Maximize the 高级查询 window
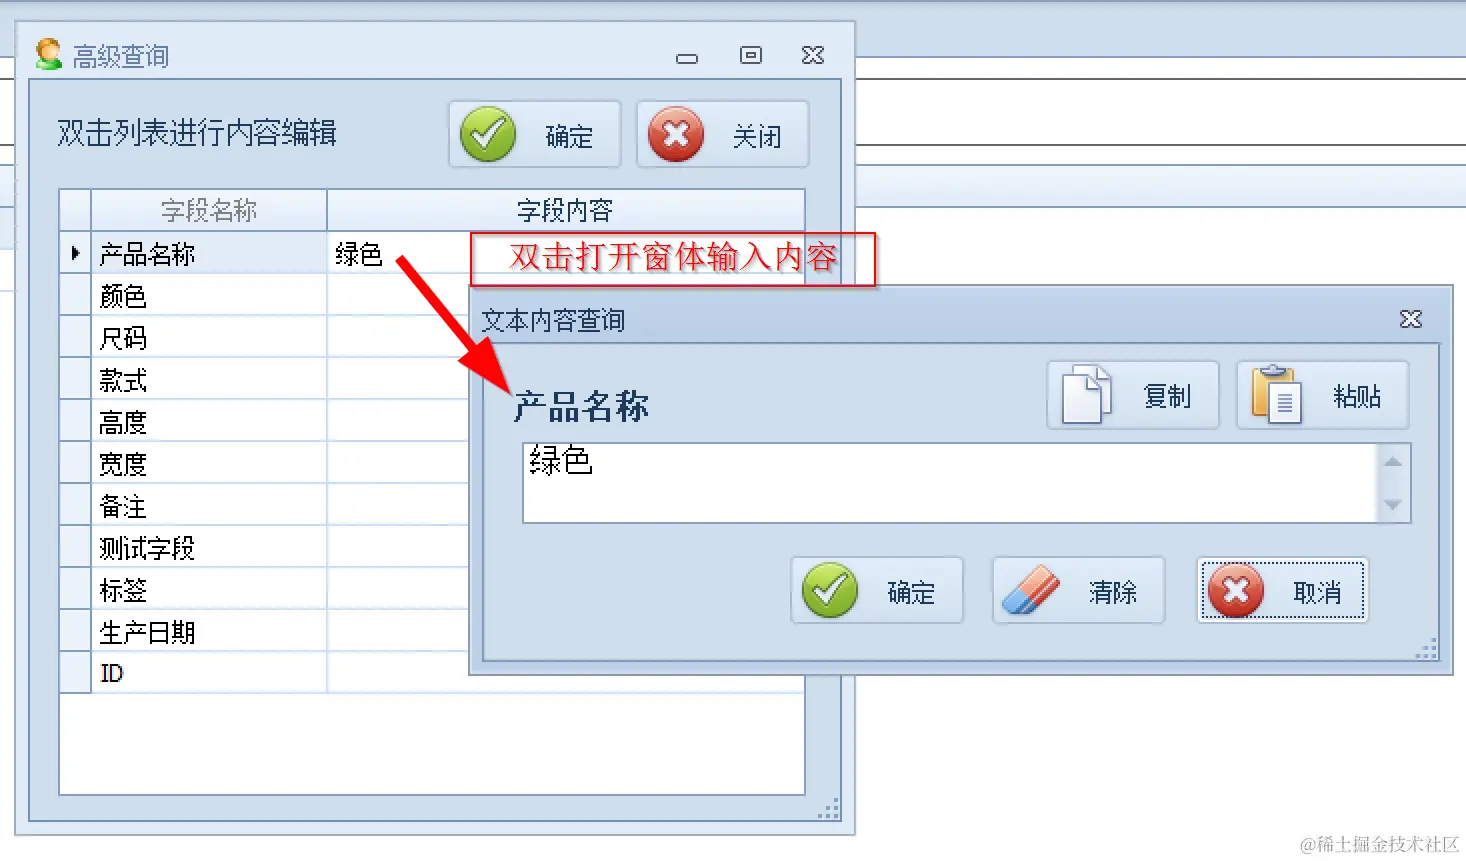 [x=751, y=55]
